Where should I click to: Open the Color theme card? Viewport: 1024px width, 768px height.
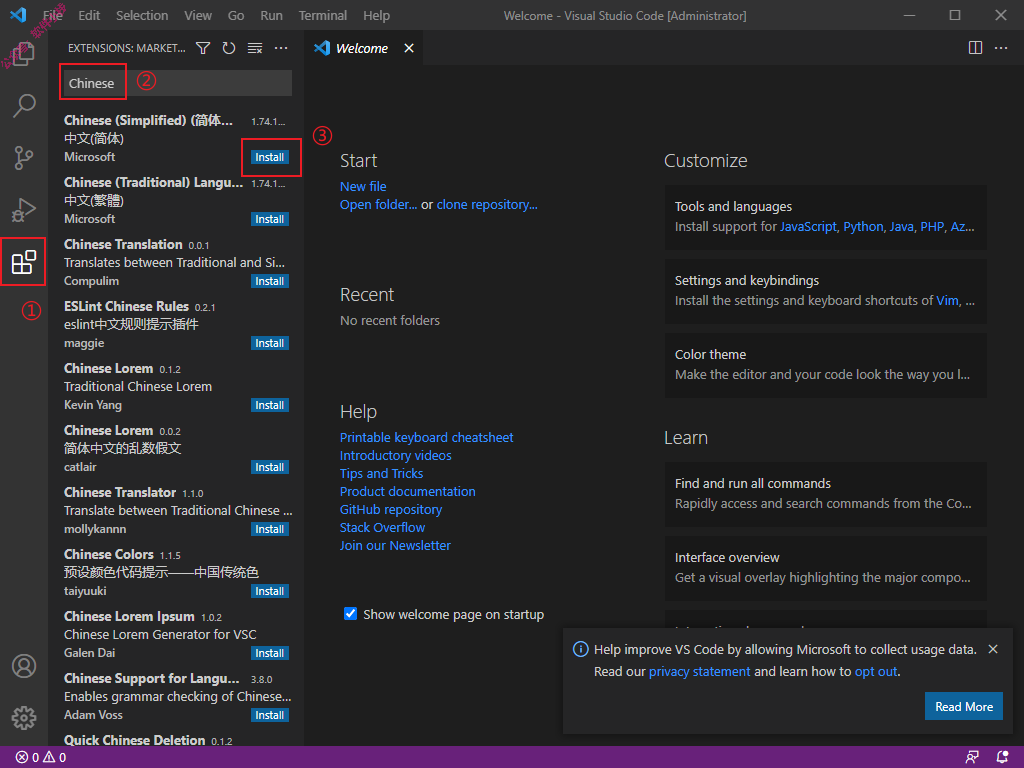825,365
